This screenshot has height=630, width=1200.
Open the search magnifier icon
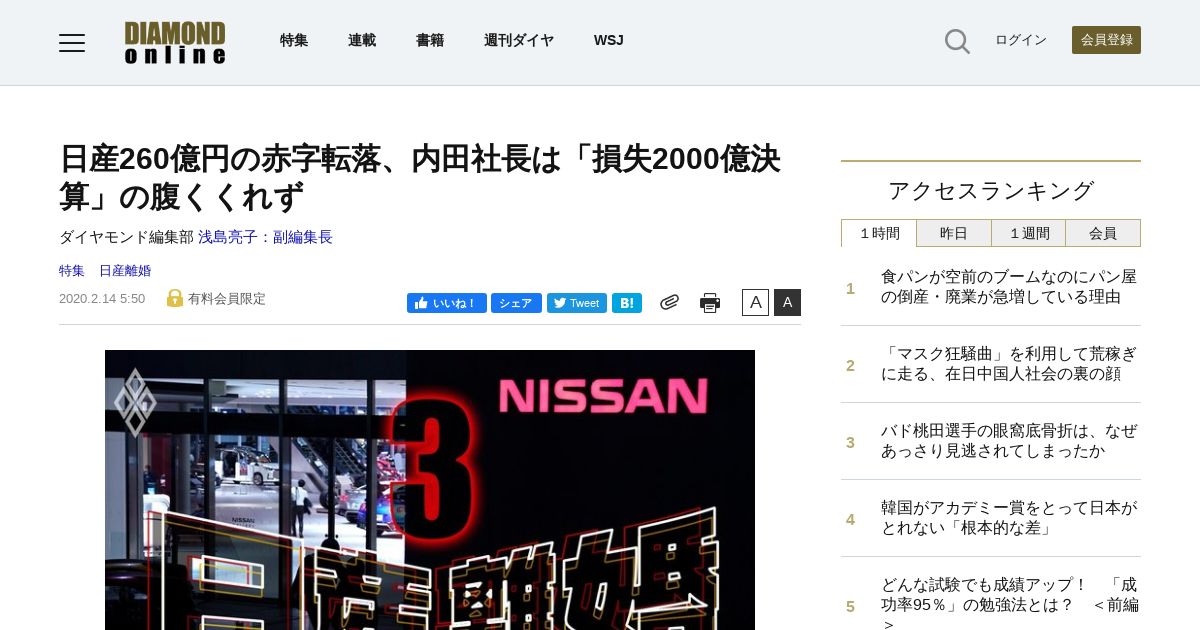pos(957,41)
